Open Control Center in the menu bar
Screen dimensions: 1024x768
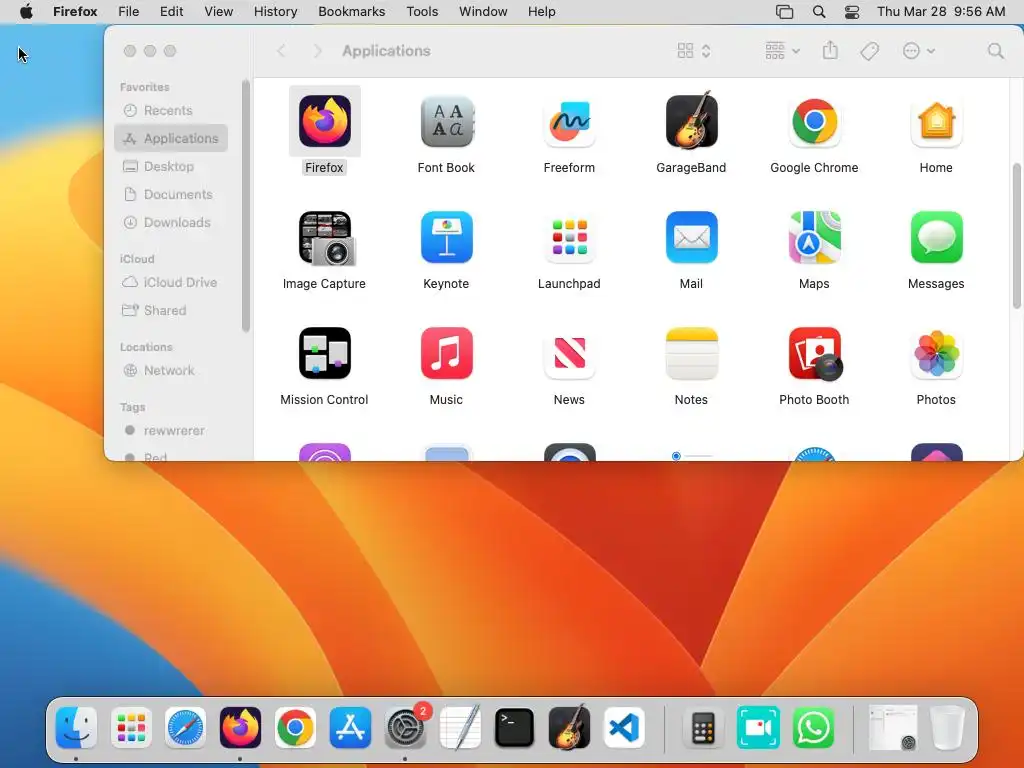(852, 12)
